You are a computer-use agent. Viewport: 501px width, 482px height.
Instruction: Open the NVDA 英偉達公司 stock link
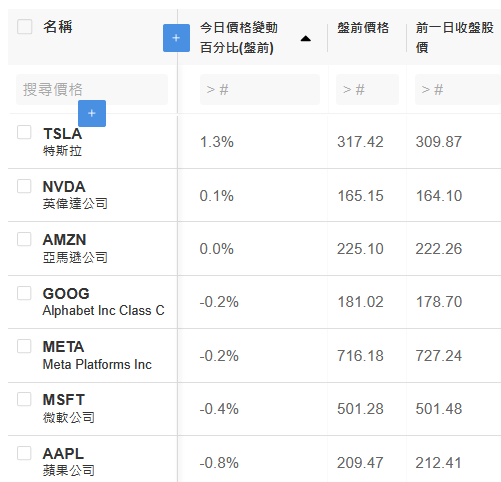(75, 195)
